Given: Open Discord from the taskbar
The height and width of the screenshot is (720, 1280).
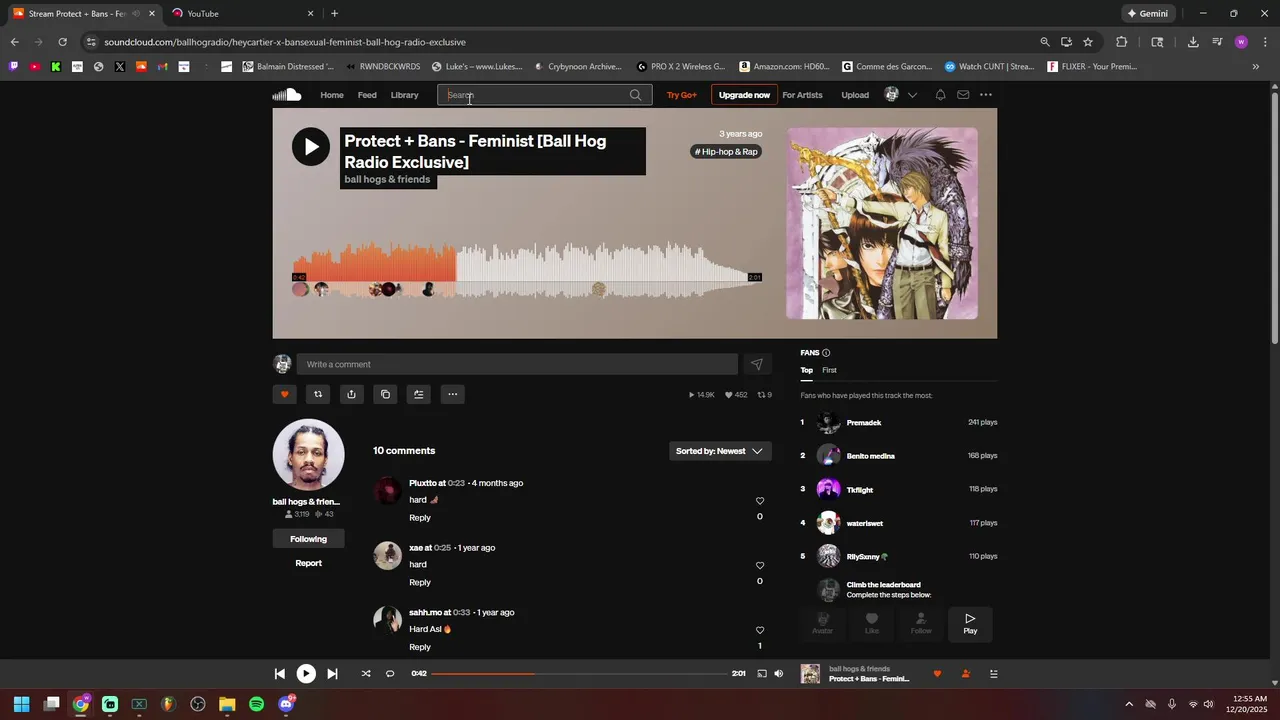Looking at the screenshot, I should (x=286, y=704).
